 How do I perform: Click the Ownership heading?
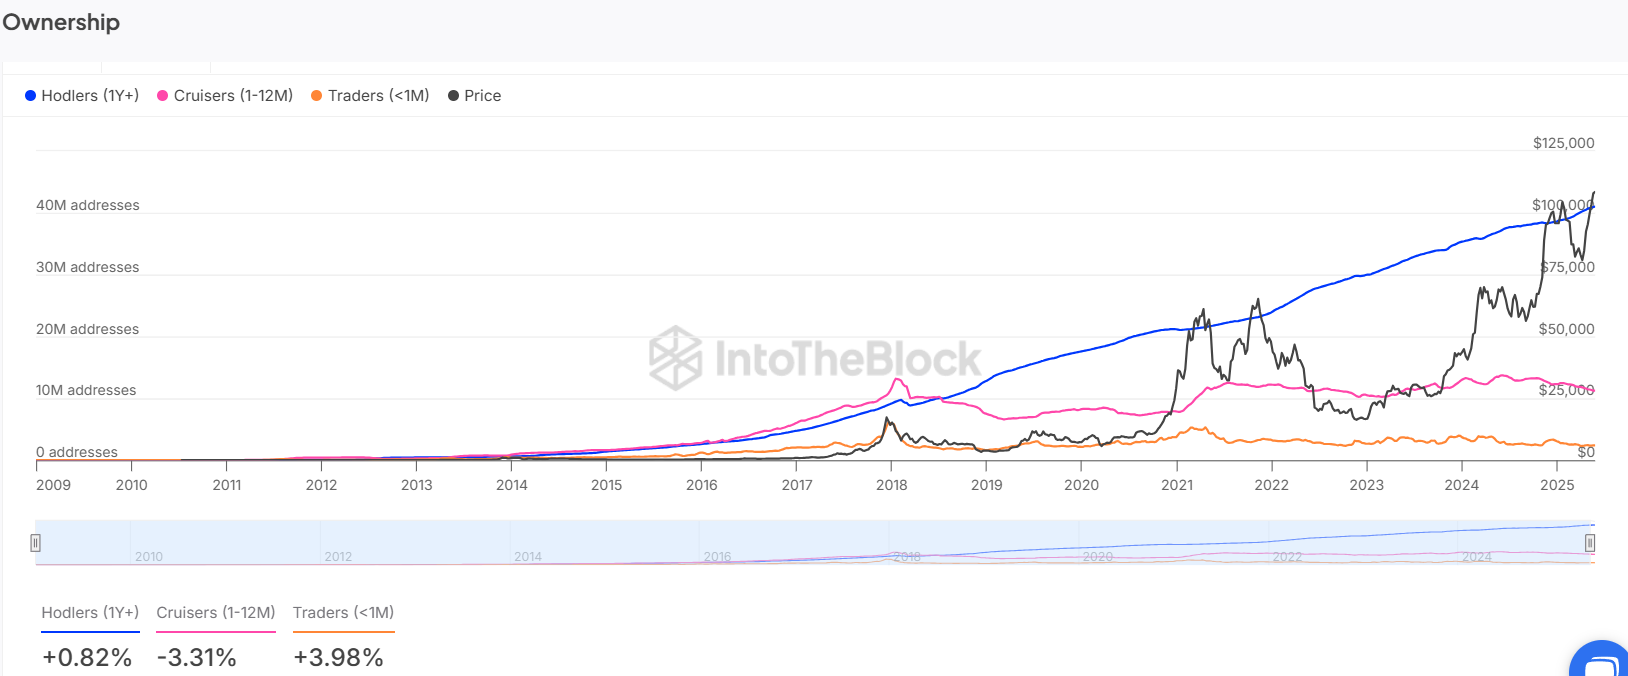click(x=61, y=22)
